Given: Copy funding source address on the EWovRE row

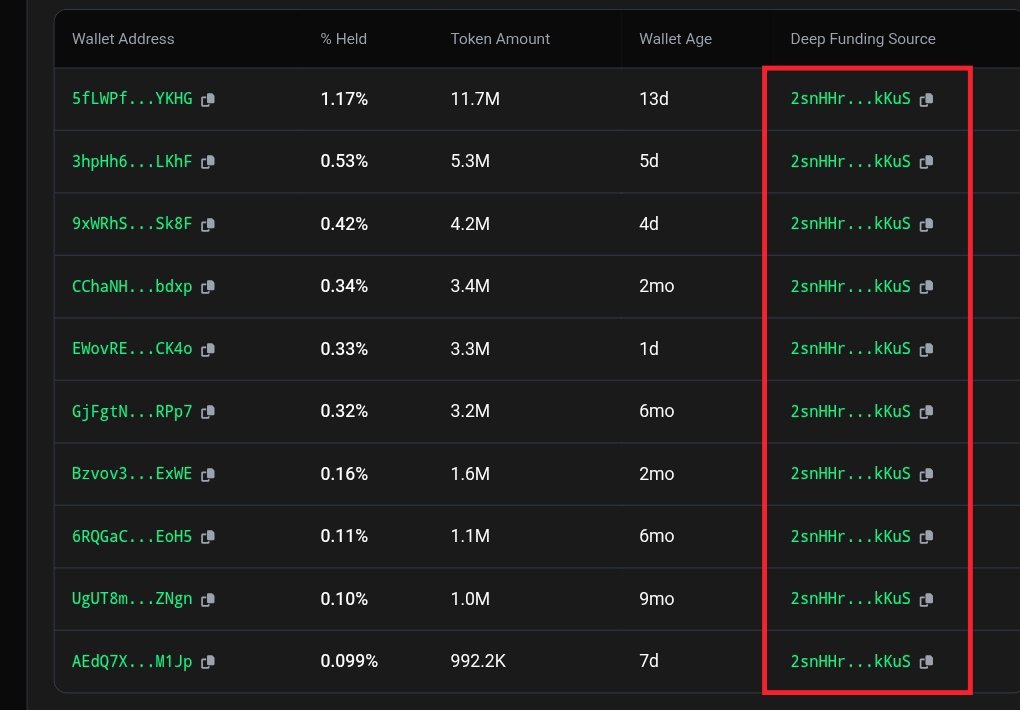Looking at the screenshot, I should click(x=926, y=348).
